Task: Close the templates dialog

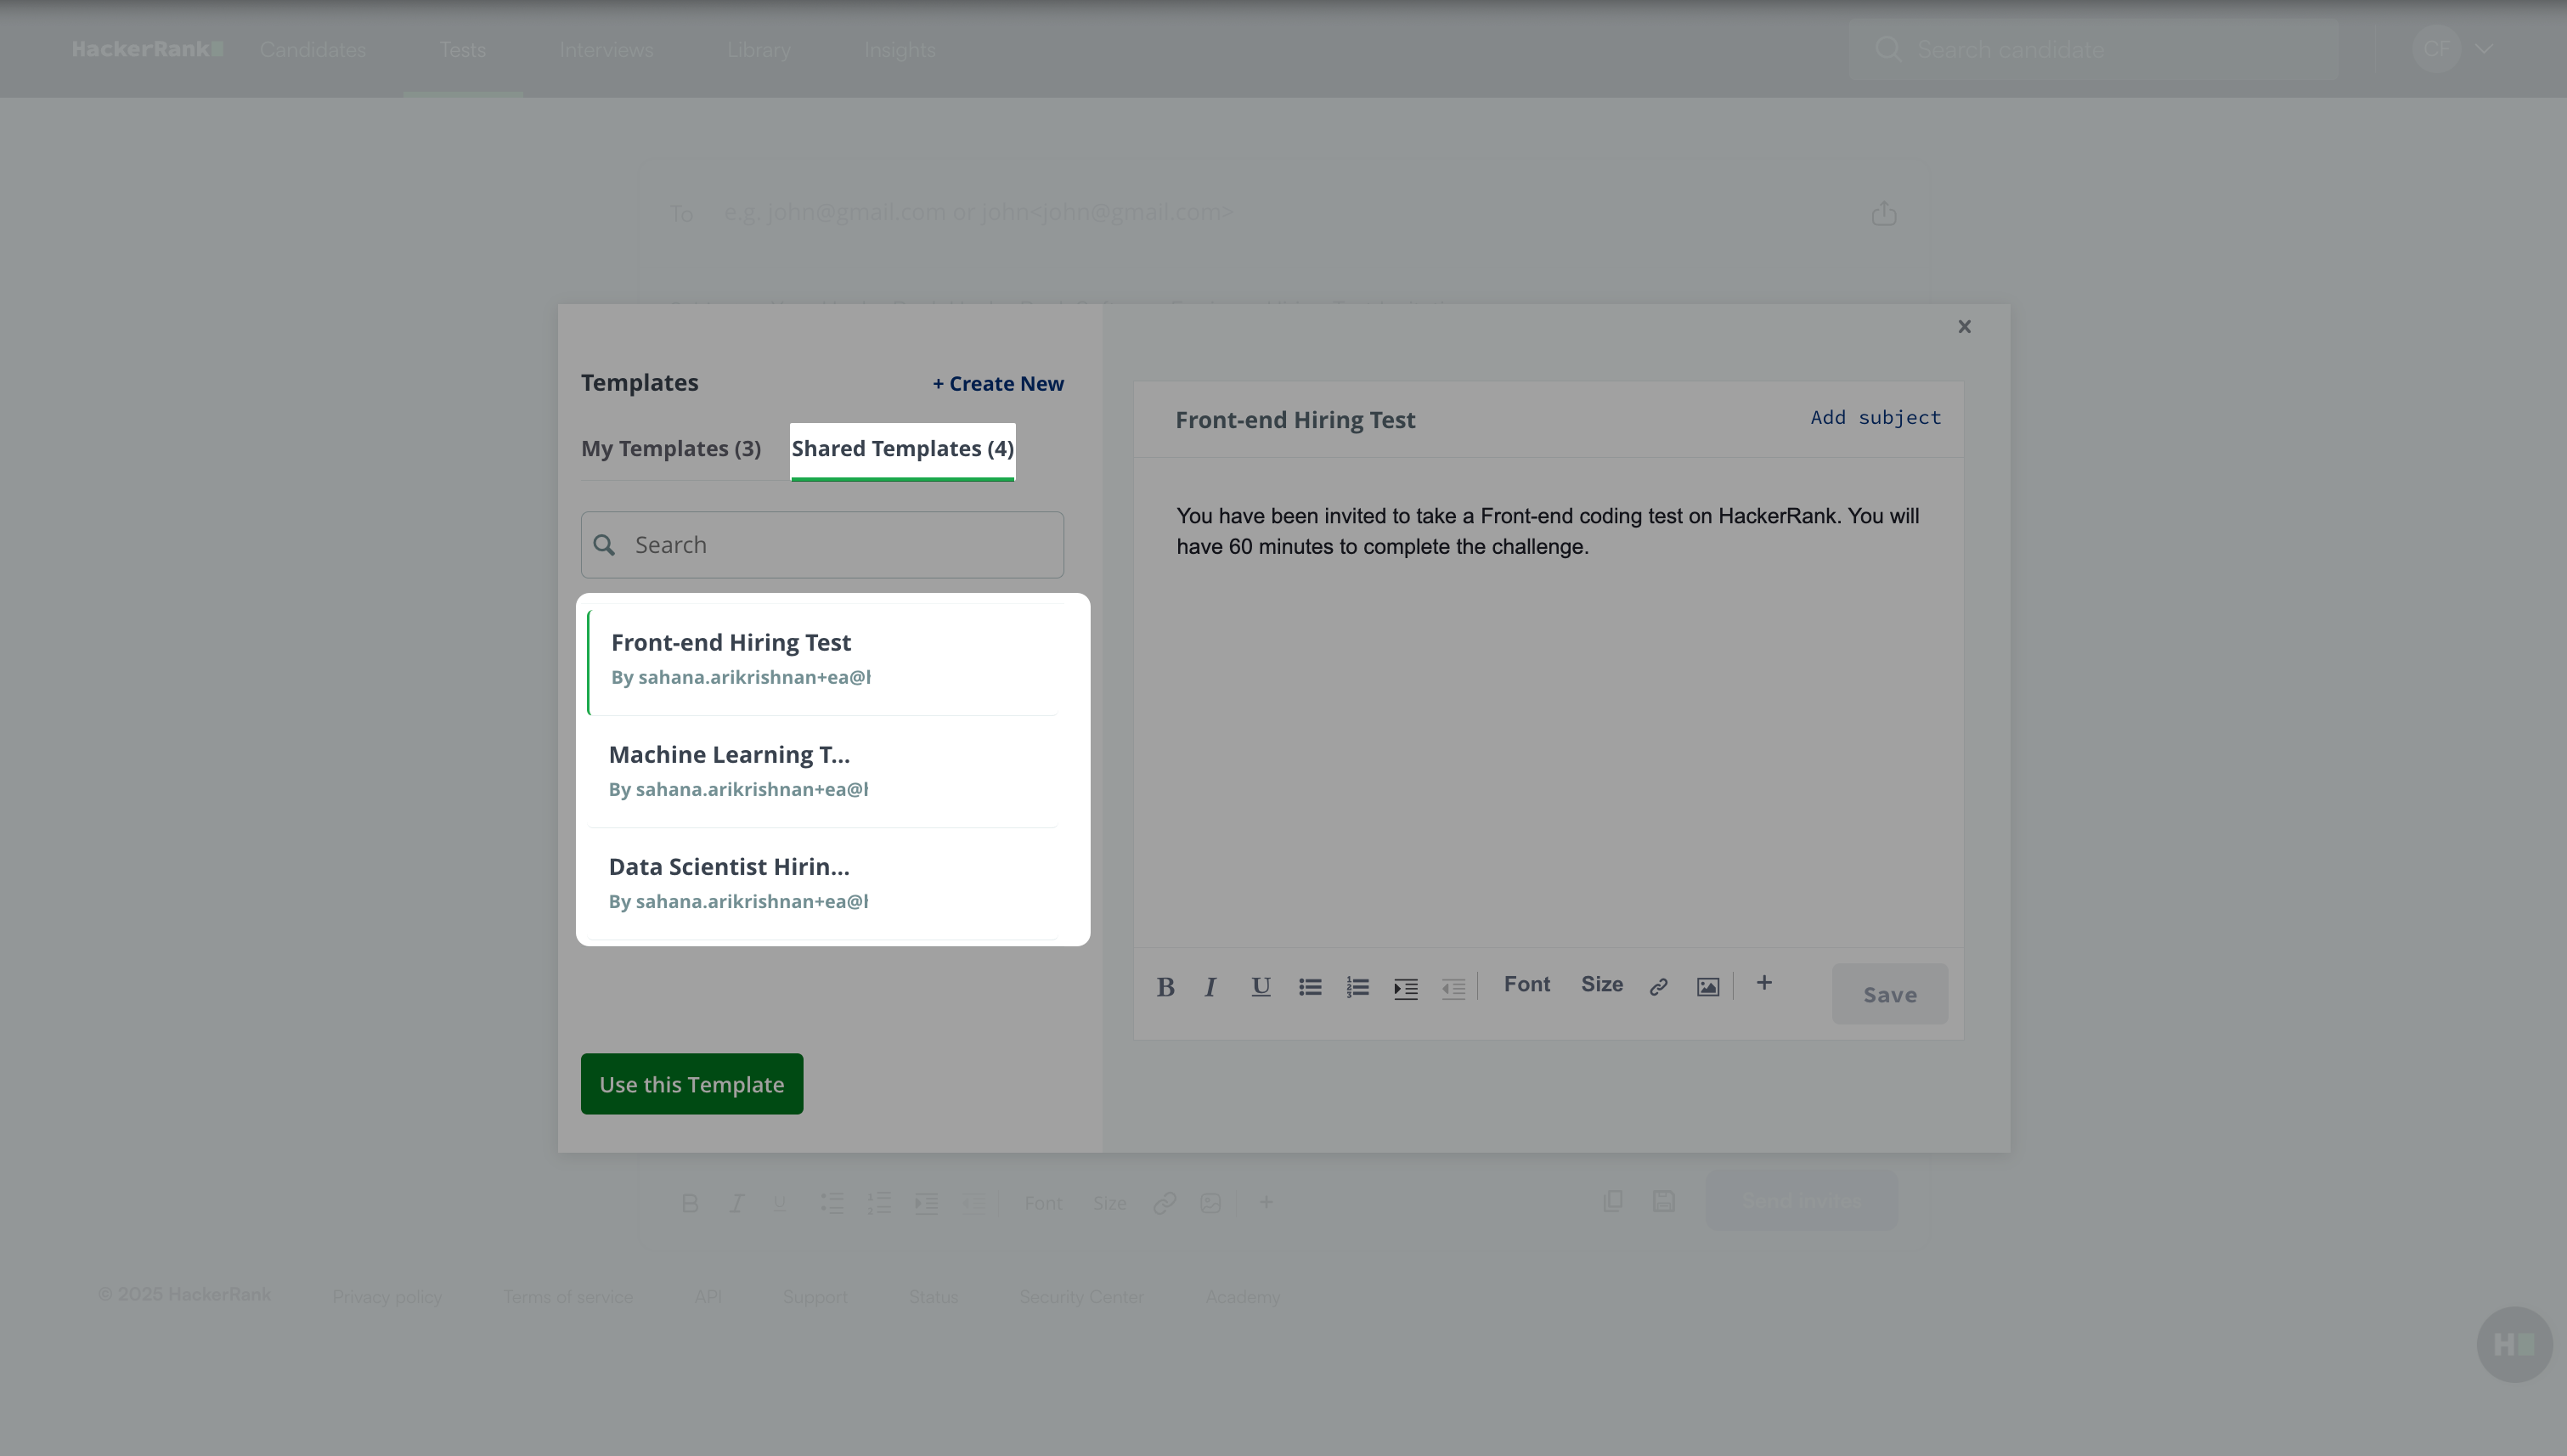Action: point(1964,327)
